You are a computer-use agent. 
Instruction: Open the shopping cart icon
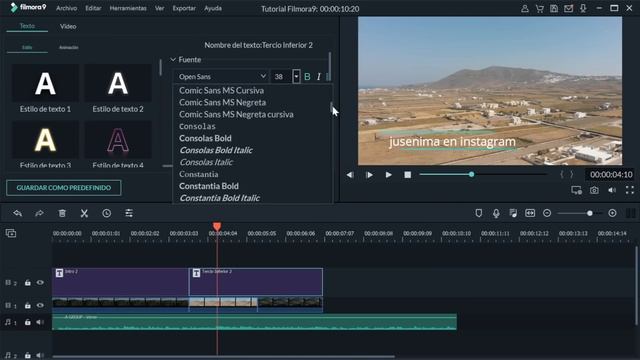(540, 9)
